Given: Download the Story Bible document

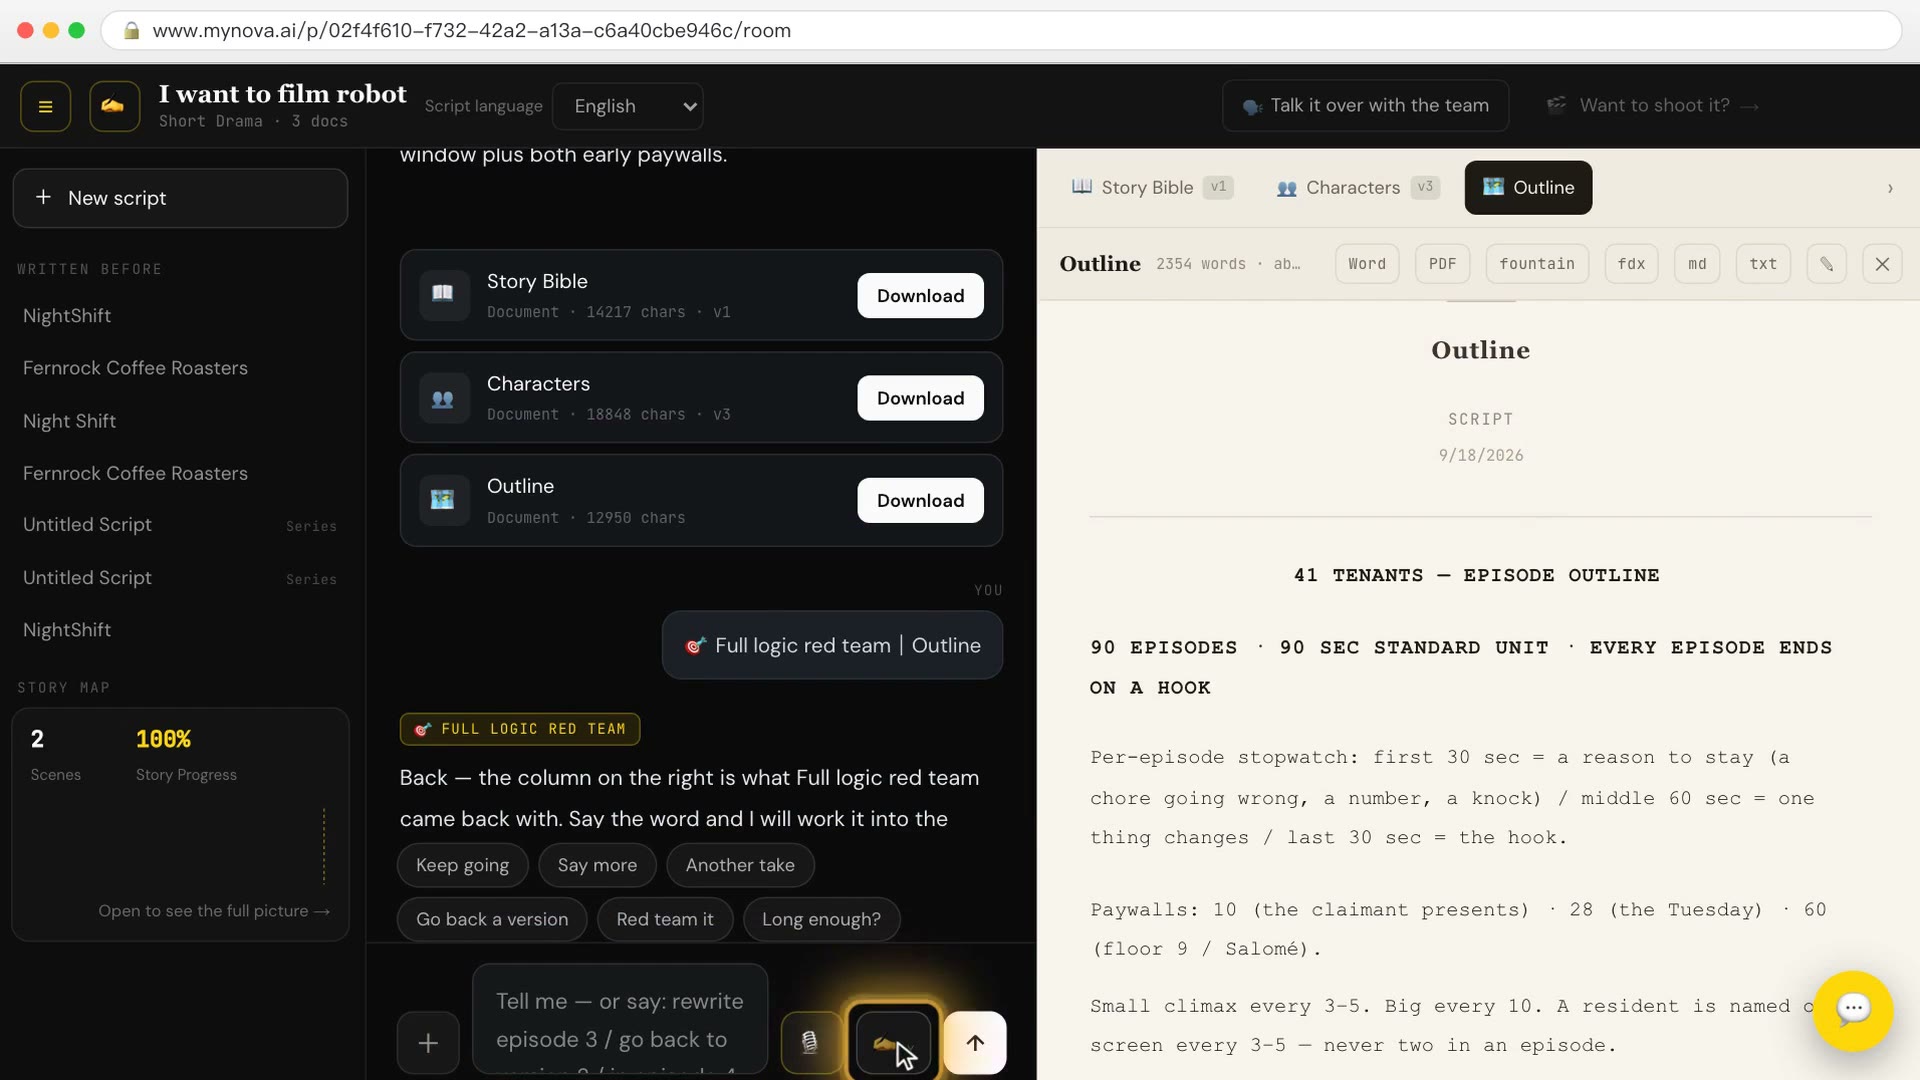Looking at the screenshot, I should [920, 296].
